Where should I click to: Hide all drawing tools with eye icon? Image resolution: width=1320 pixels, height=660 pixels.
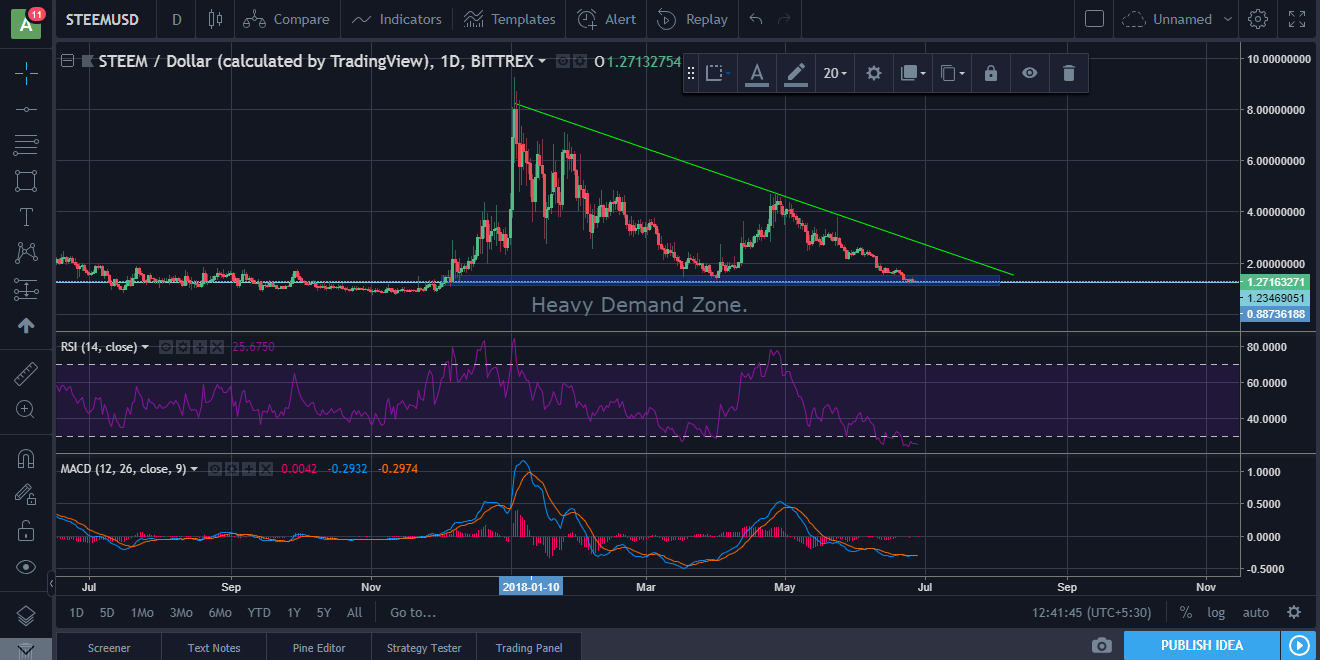tap(26, 566)
